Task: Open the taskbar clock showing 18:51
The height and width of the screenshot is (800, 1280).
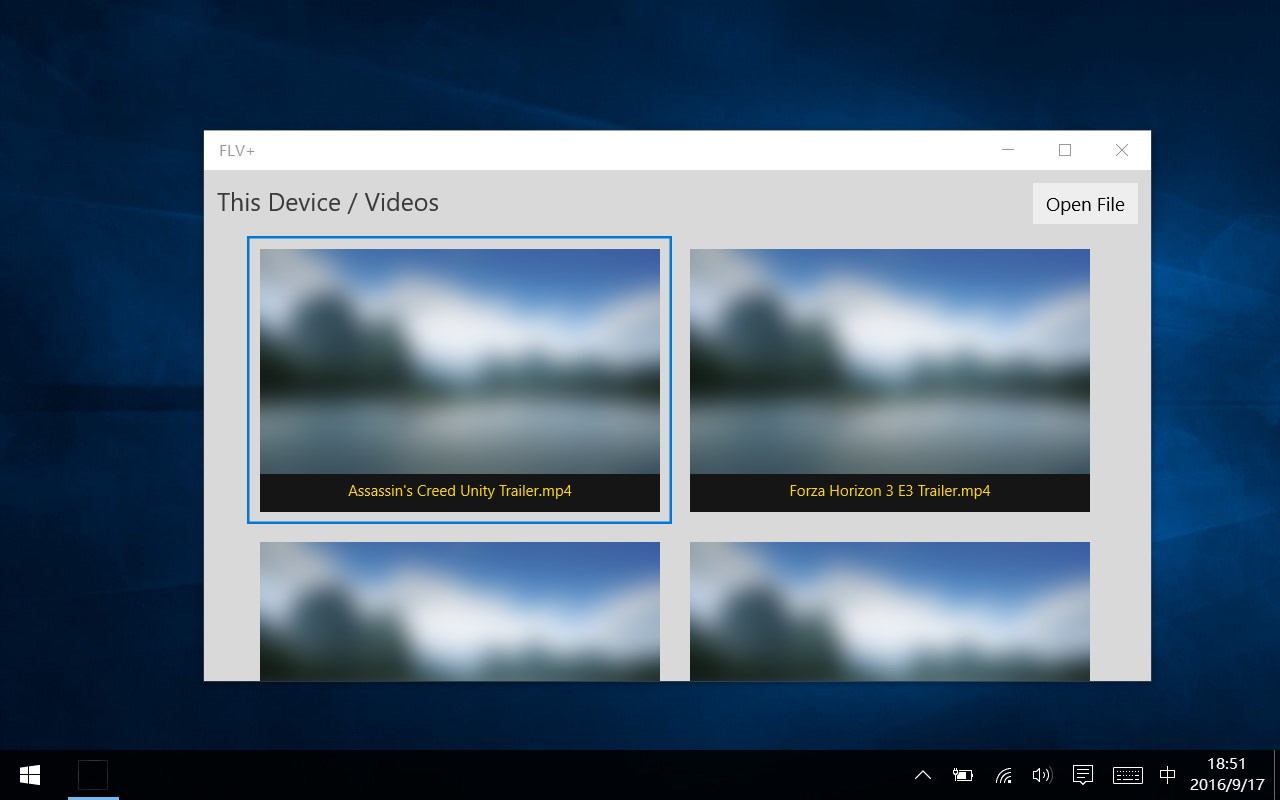Action: pyautogui.click(x=1227, y=775)
